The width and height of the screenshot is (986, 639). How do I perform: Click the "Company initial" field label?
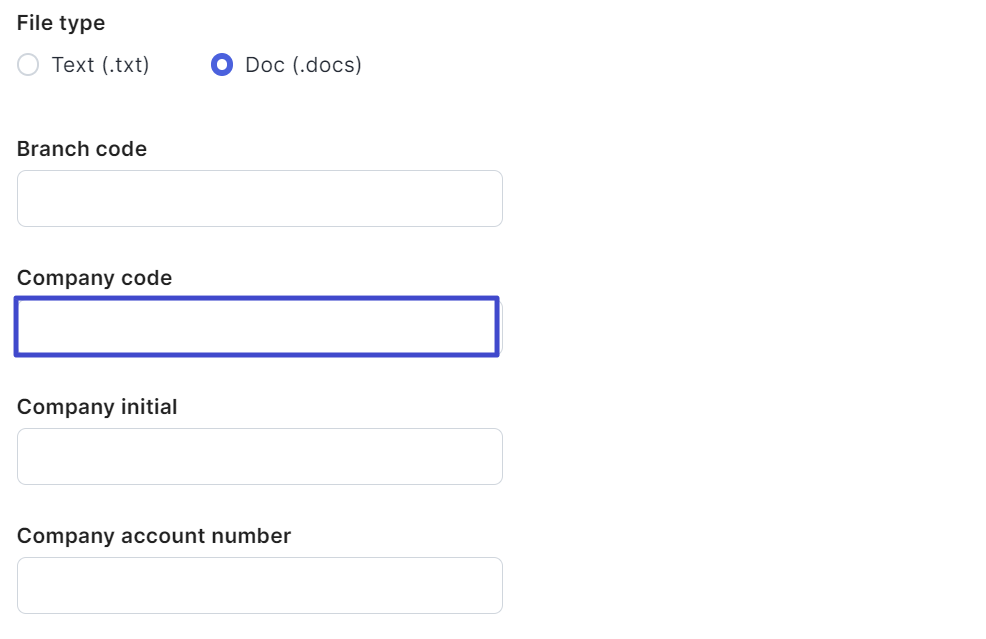tap(97, 407)
